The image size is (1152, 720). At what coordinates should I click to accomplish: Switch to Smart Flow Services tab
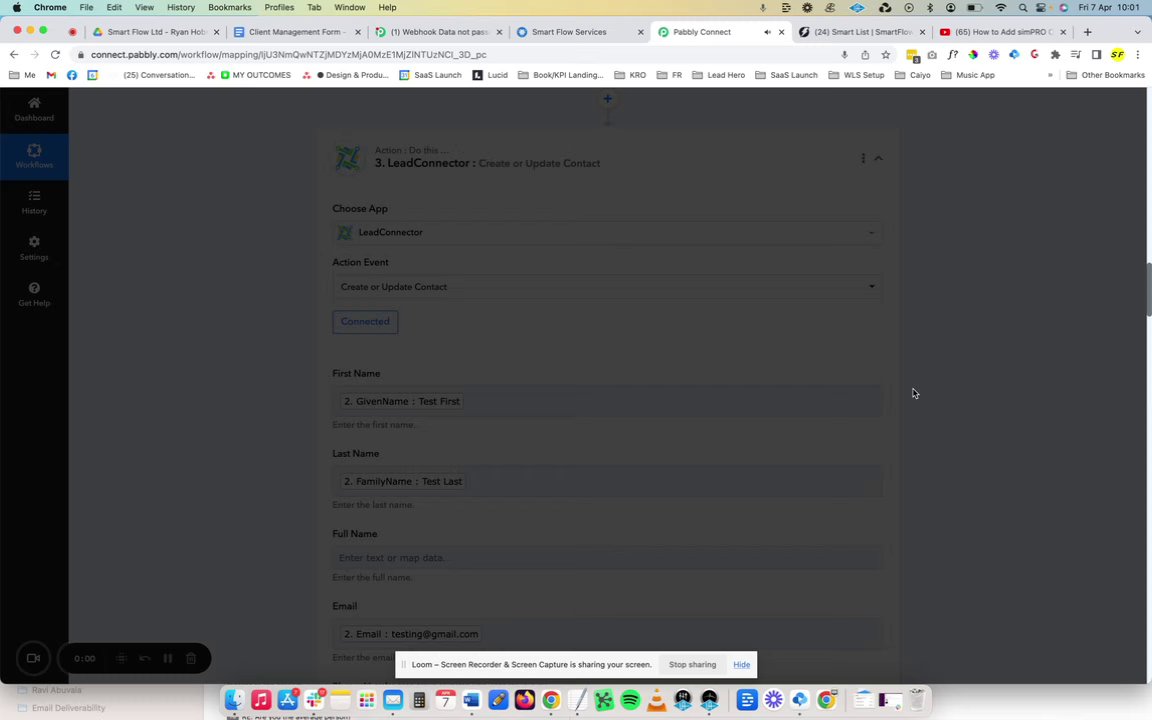[x=578, y=32]
